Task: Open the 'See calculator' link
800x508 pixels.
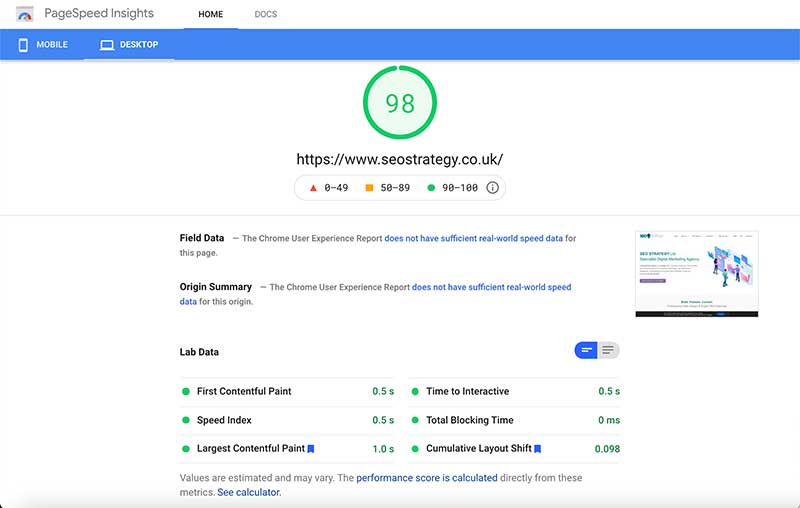Action: 249,492
